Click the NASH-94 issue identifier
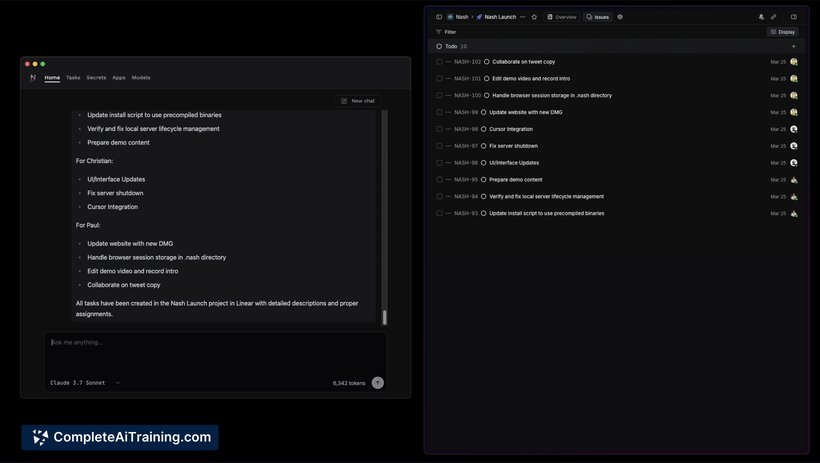Image resolution: width=820 pixels, height=463 pixels. click(466, 196)
